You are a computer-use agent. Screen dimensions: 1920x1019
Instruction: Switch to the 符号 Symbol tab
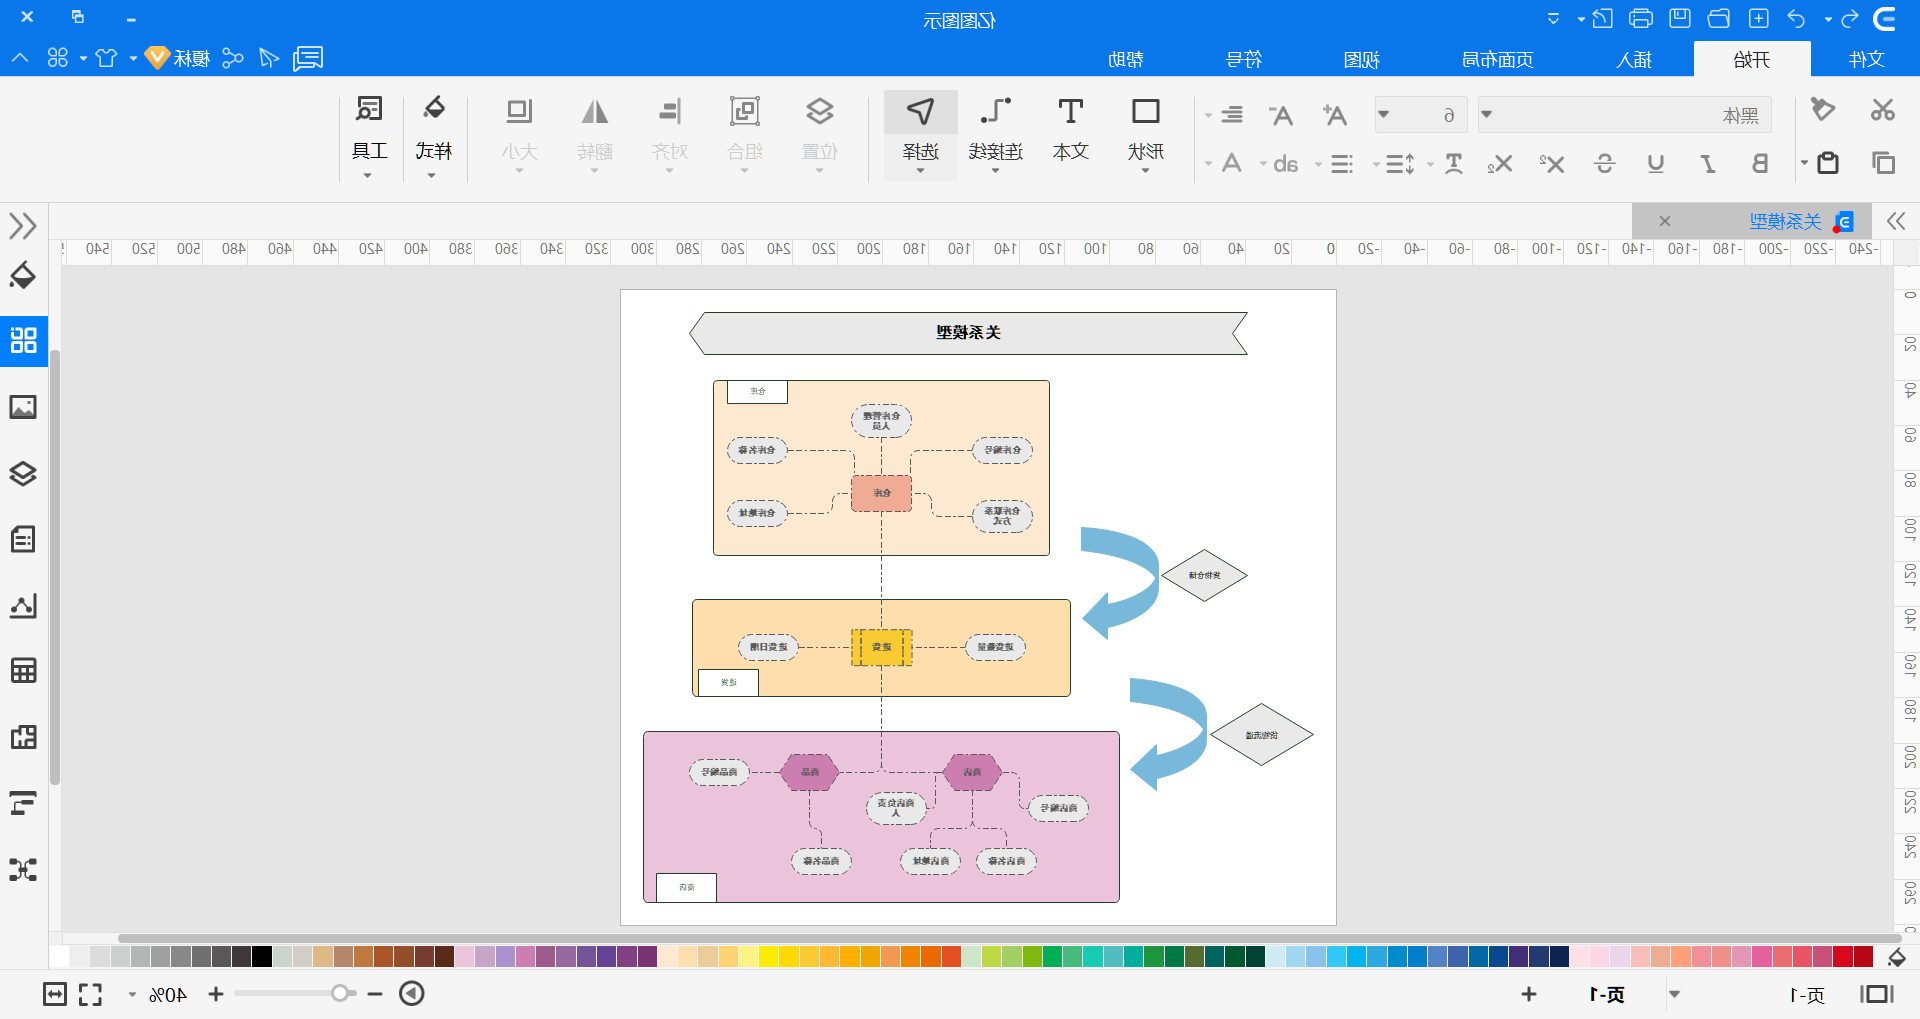tap(1244, 59)
